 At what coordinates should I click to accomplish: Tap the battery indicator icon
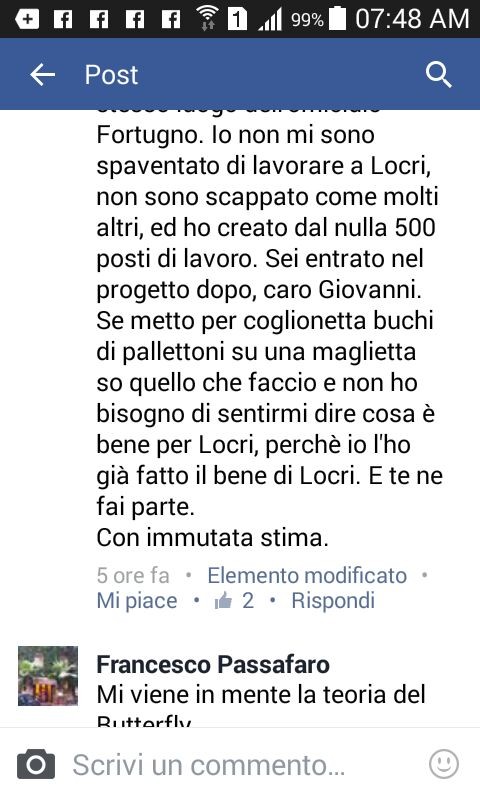pyautogui.click(x=337, y=19)
